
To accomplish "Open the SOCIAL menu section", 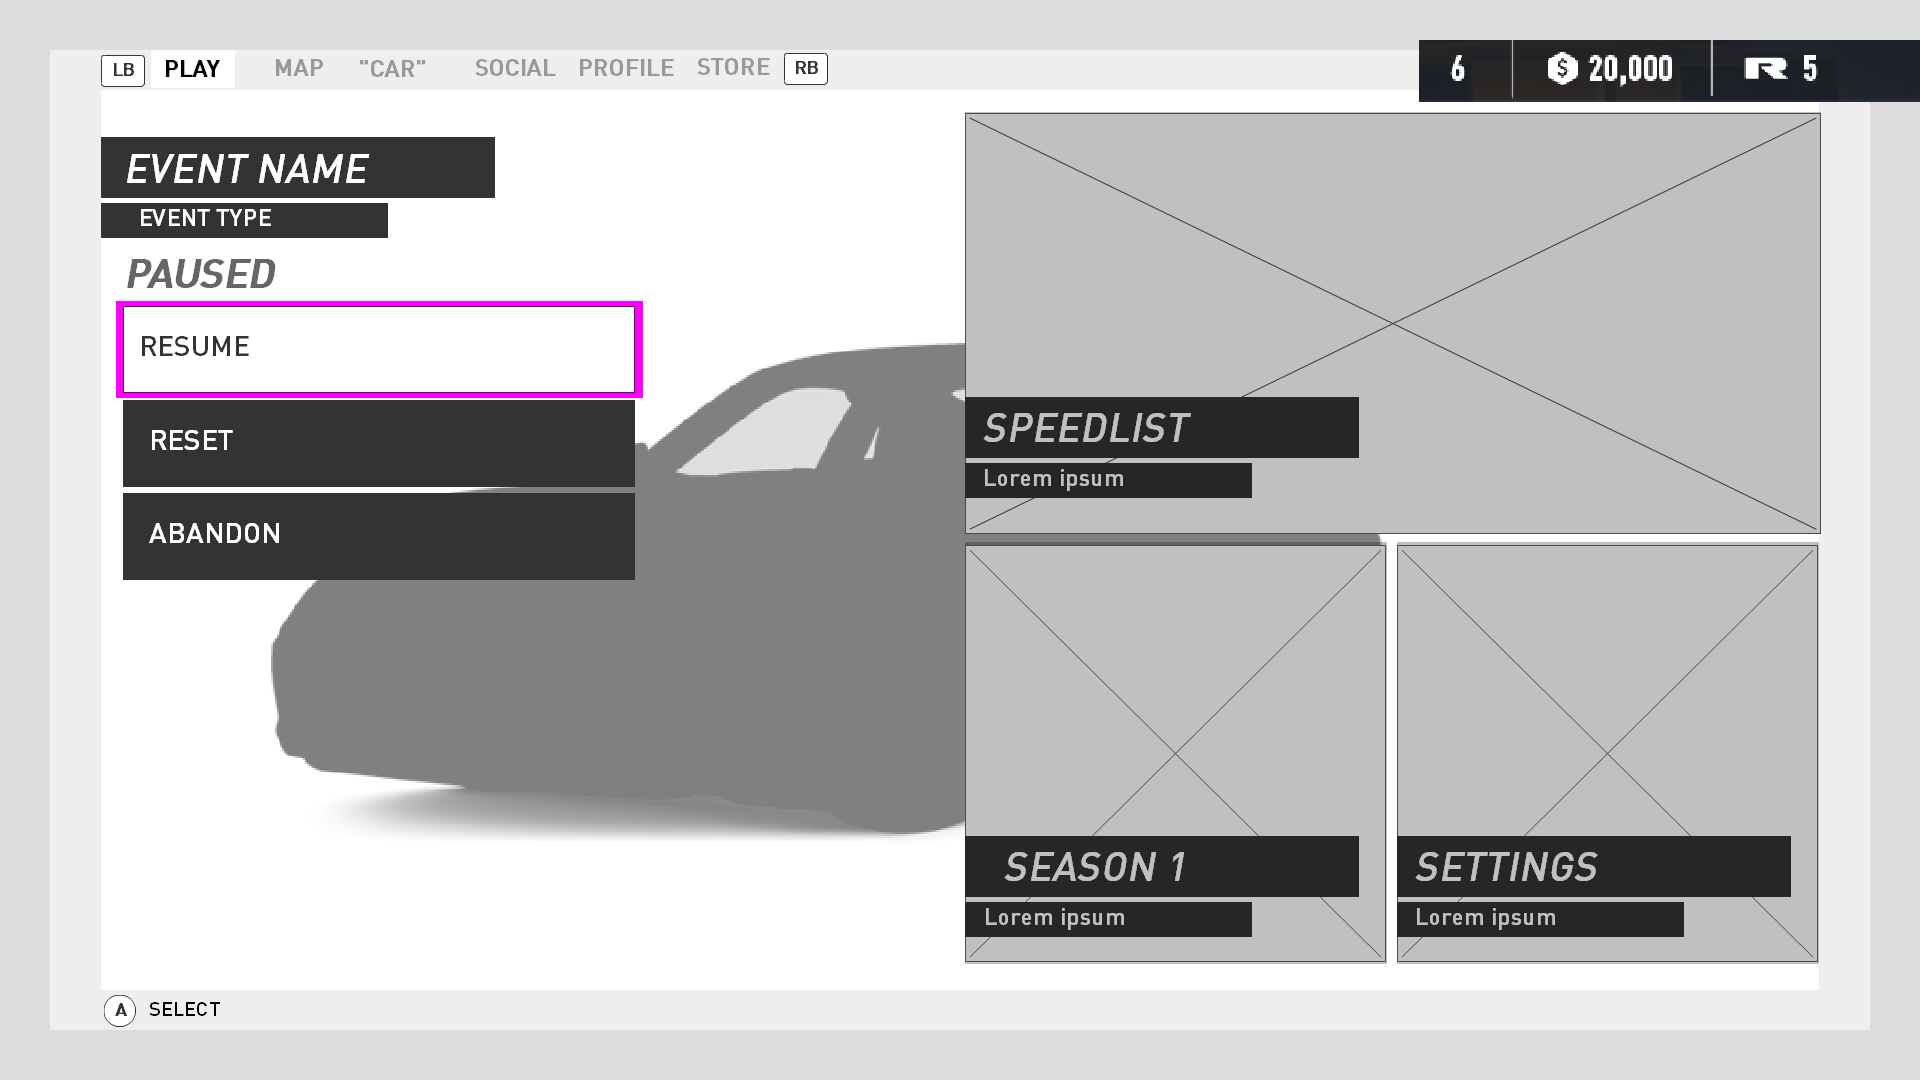I will click(515, 68).
